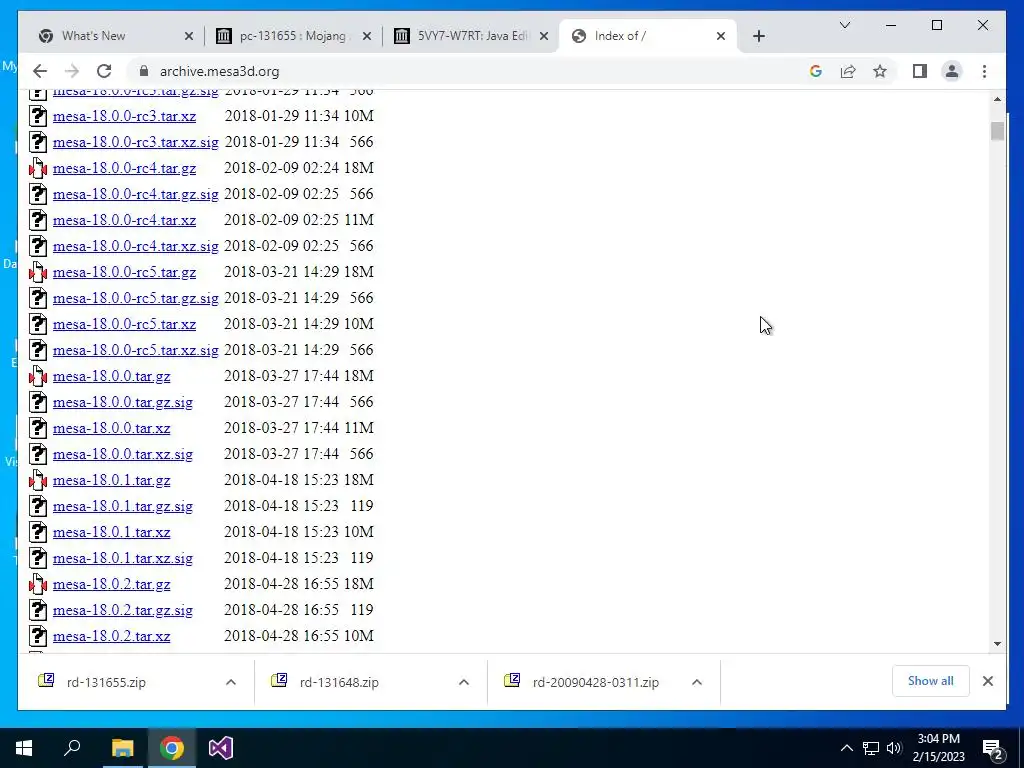
Task: Download mesa-18.0.1.tar.gz
Action: (111, 480)
